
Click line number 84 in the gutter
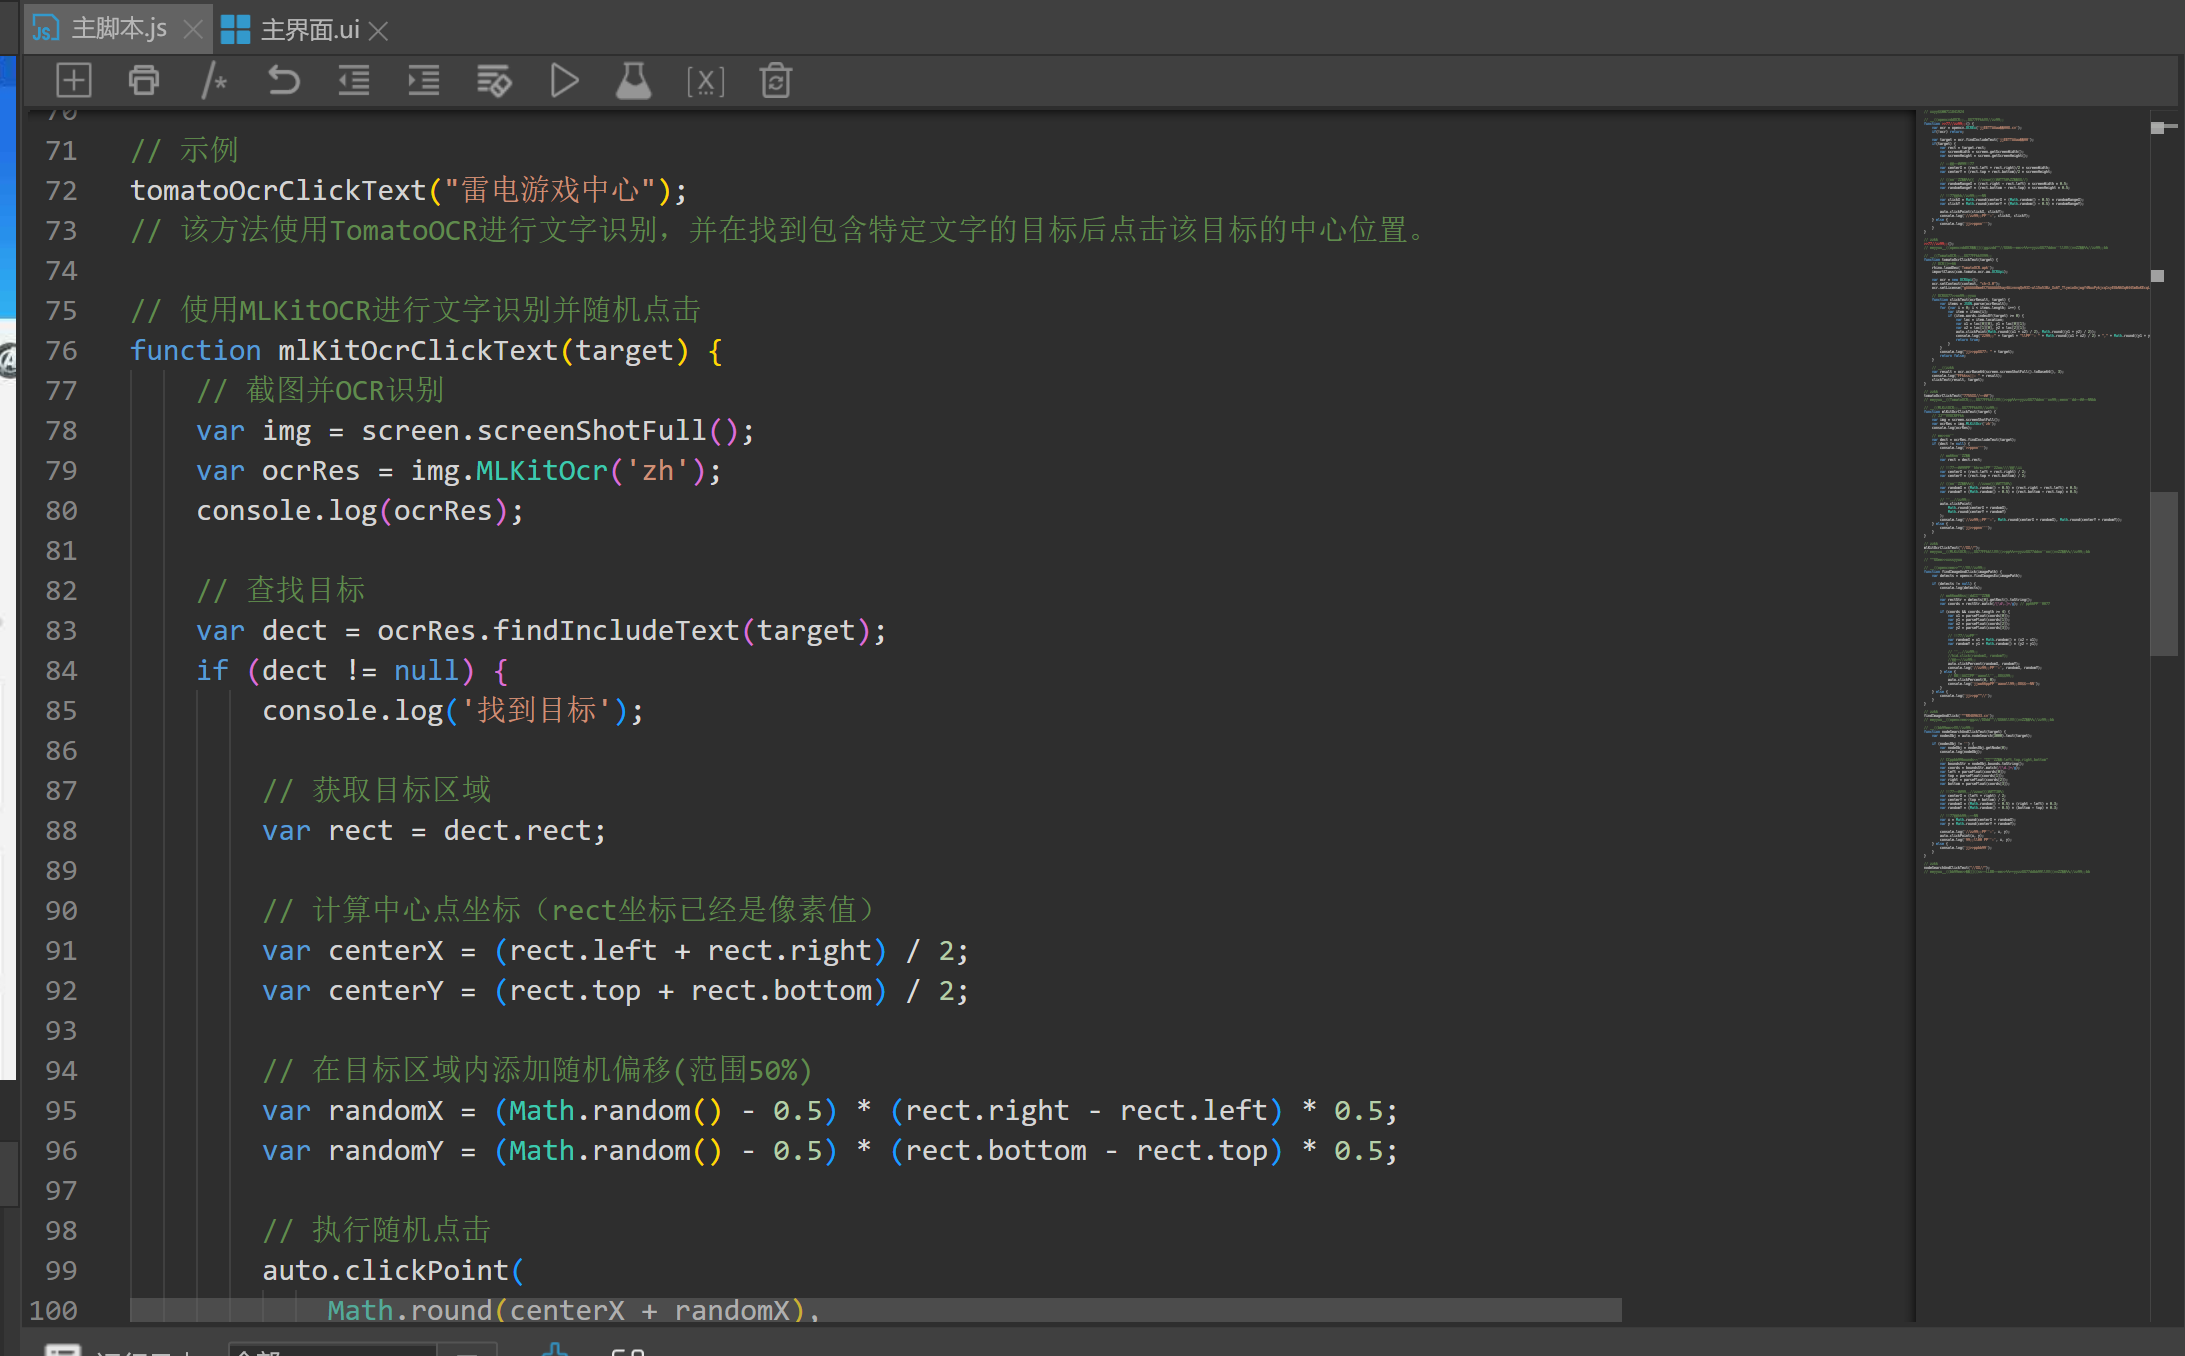tap(61, 671)
